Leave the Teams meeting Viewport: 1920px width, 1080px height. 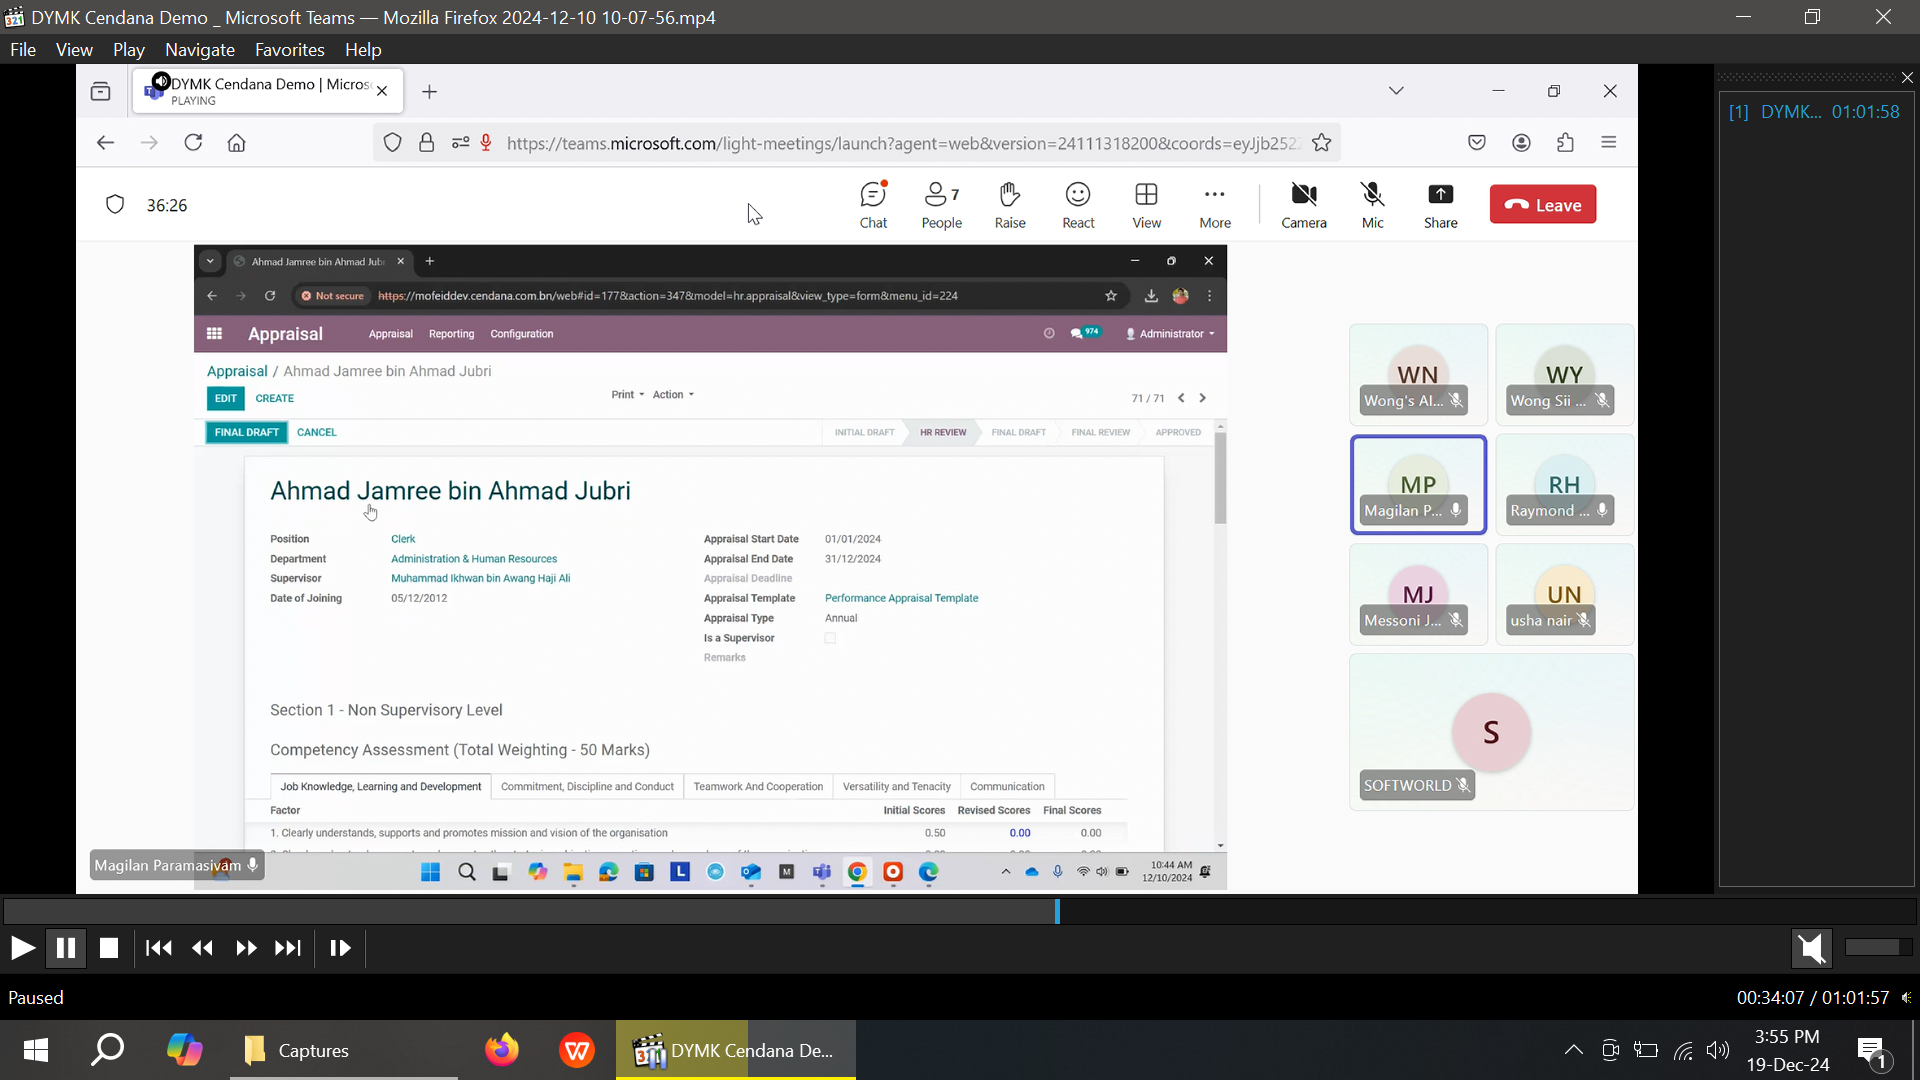pos(1542,205)
